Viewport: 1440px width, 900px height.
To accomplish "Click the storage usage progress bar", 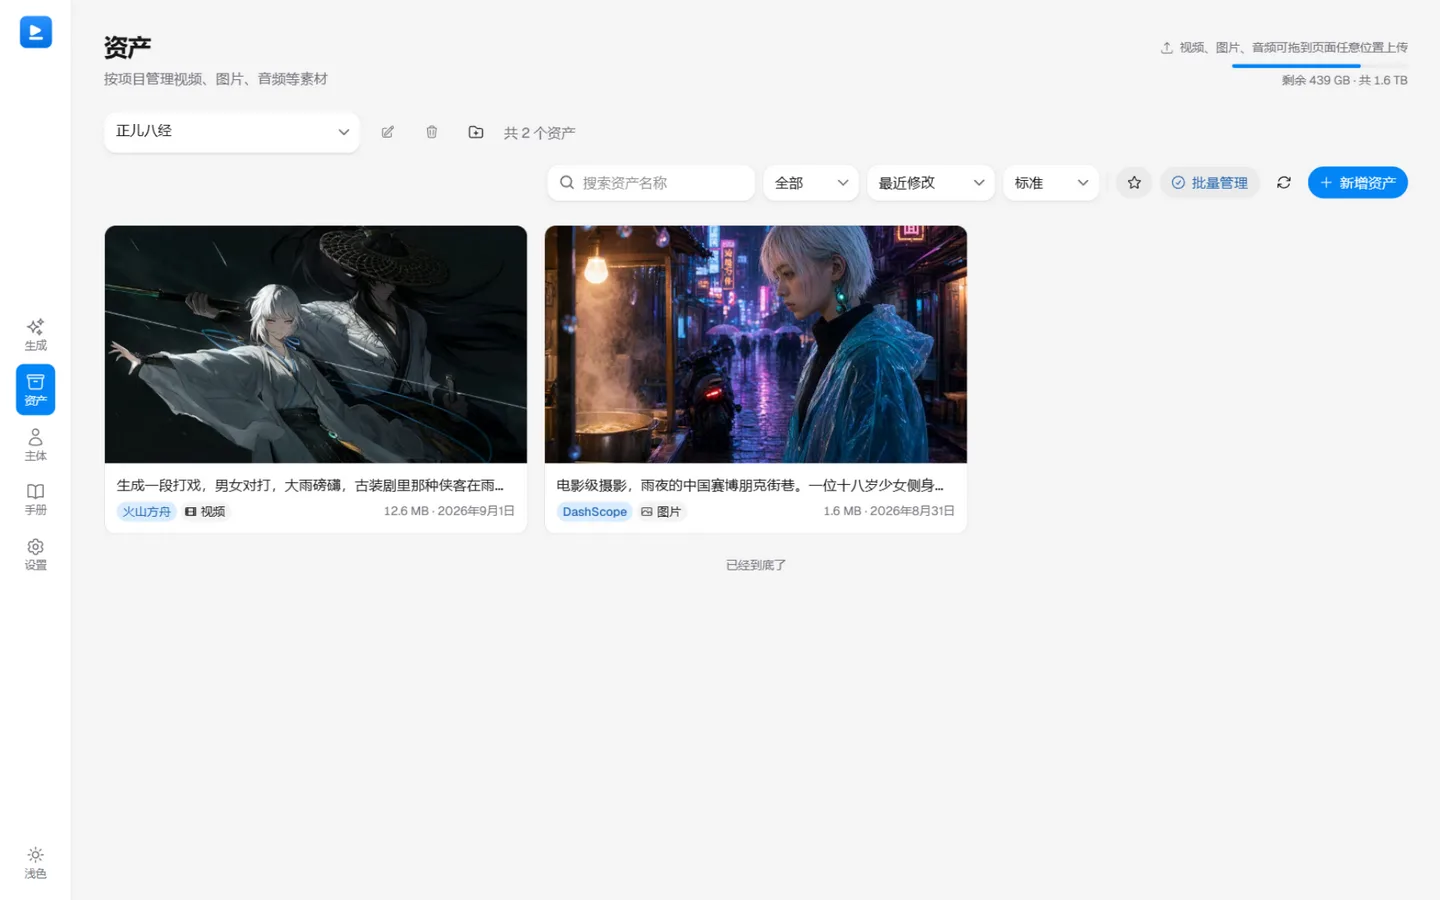I will [x=1320, y=66].
